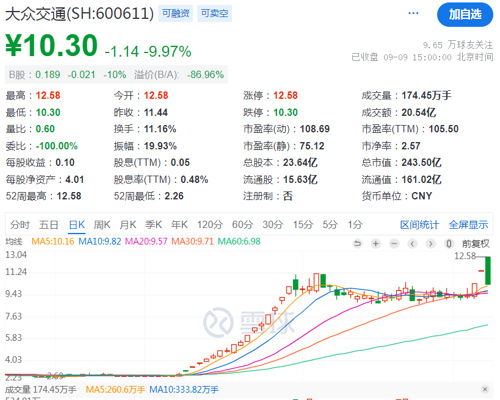Click the 总市值 value 243.50亿
Screen dimensions: 500x400
(421, 163)
